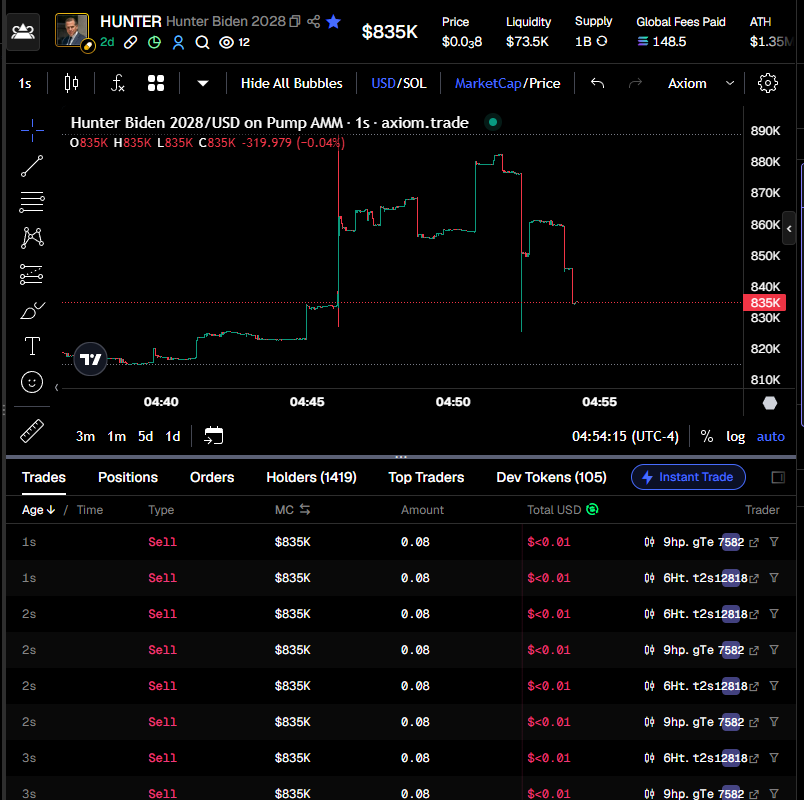
Task: Open external link for second row trader 6Ht.t2s
Action: (x=754, y=578)
